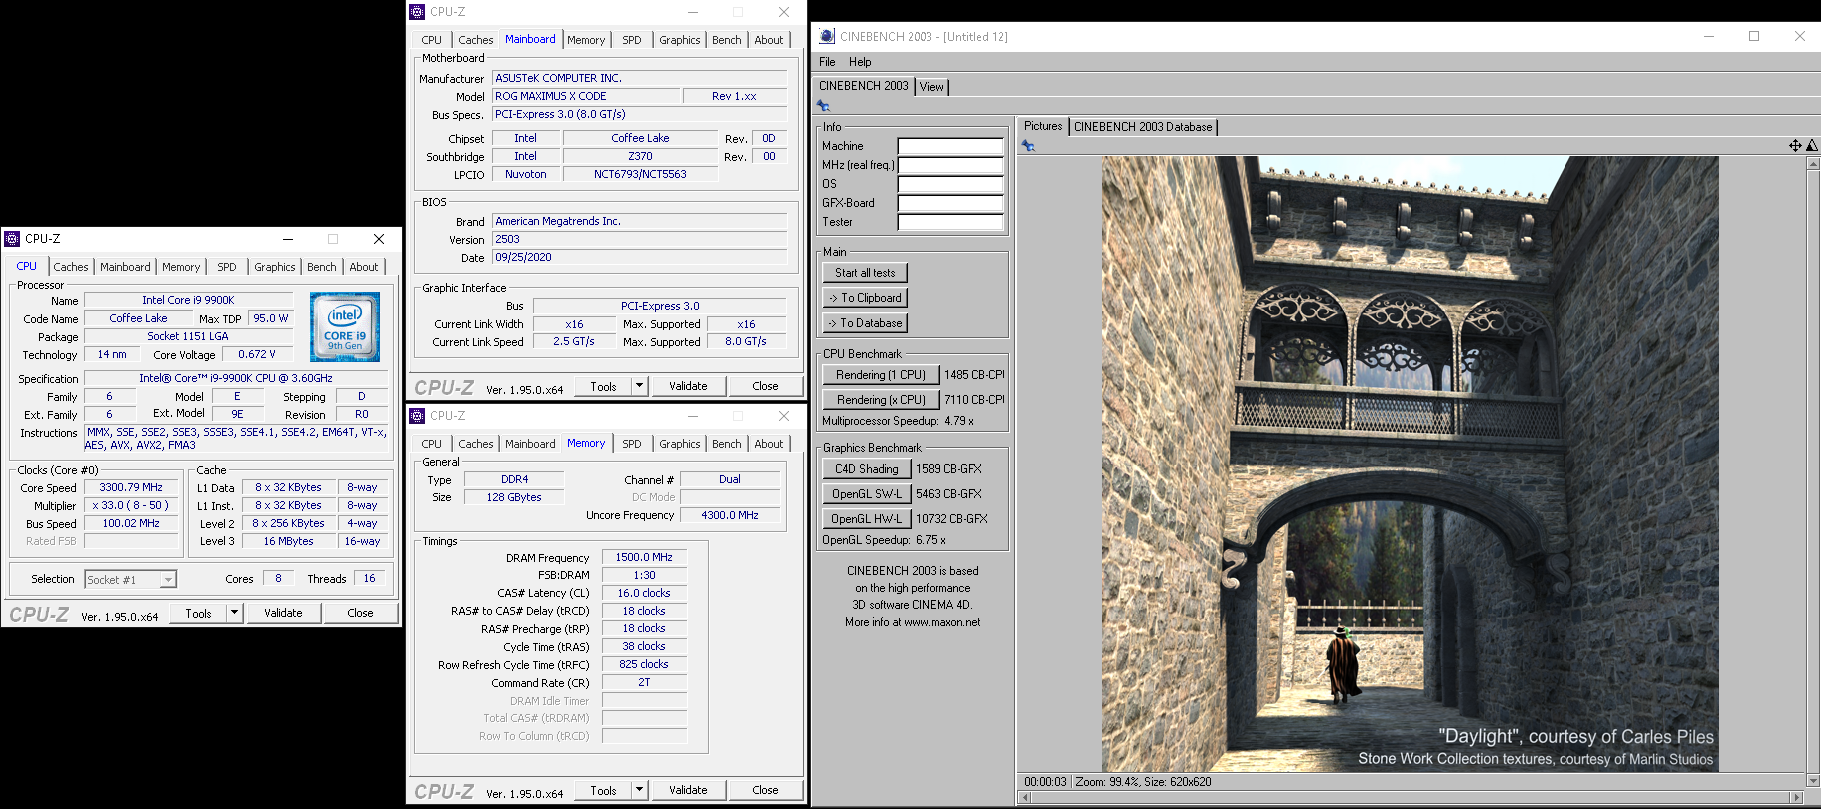Open Tools dropdown arrow in the CPU-Z Memory window
The width and height of the screenshot is (1821, 809).
click(x=640, y=790)
